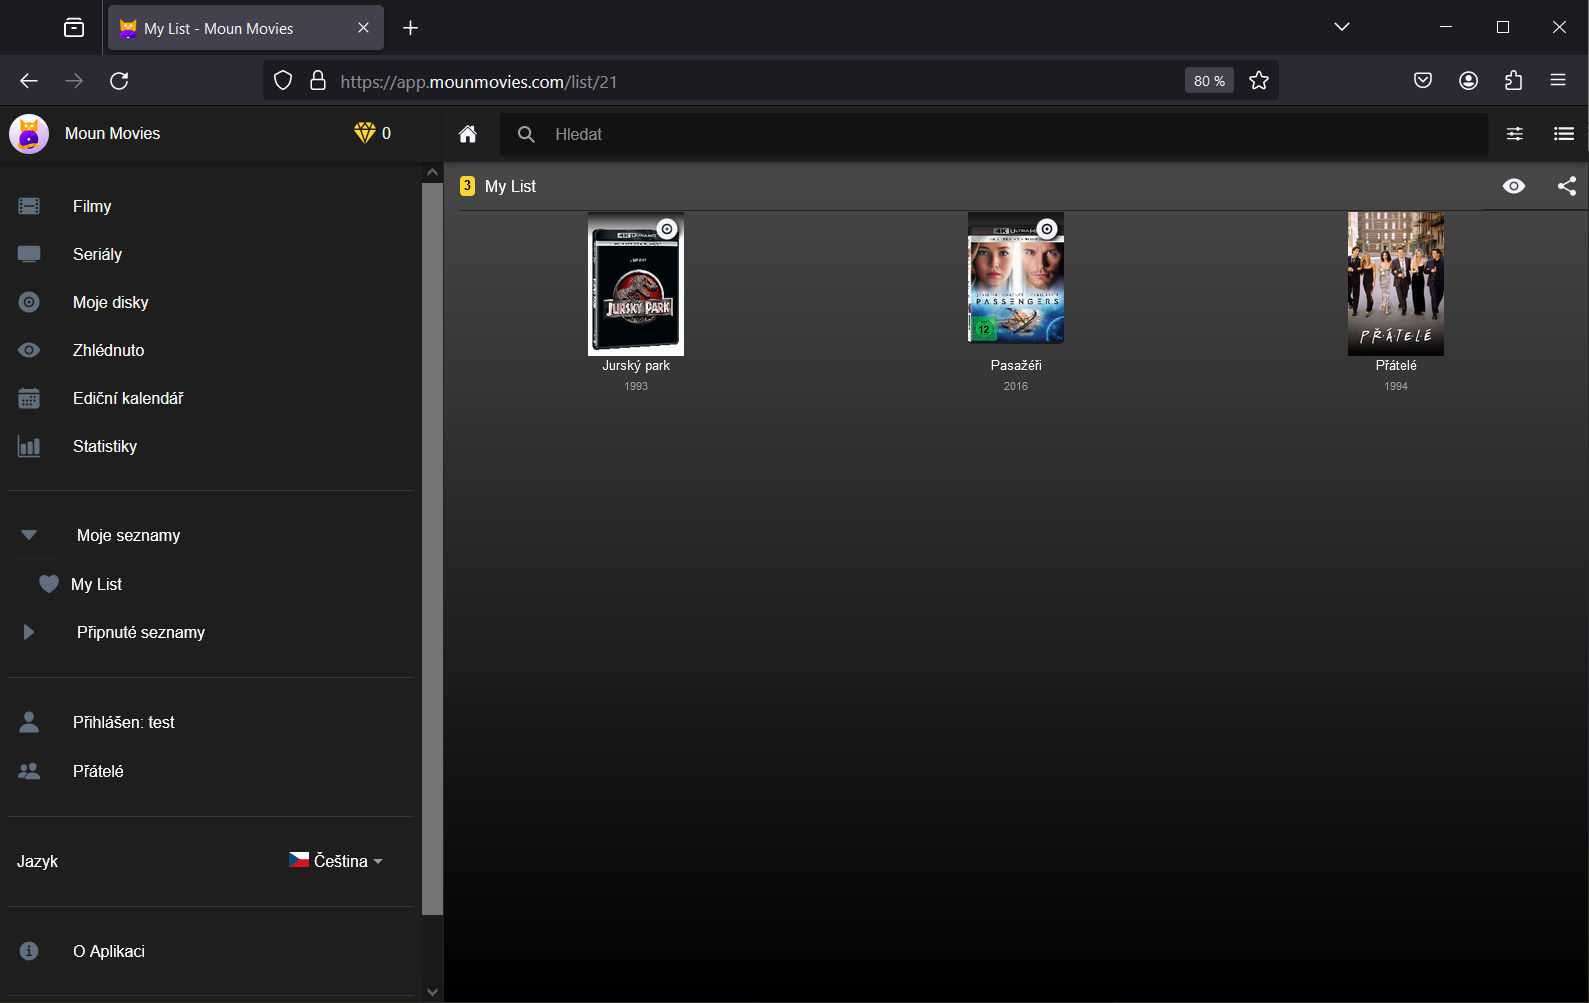Screen dimensions: 1589x1003
Task: Toggle disc marker on Jurský park poster
Action: pos(667,229)
